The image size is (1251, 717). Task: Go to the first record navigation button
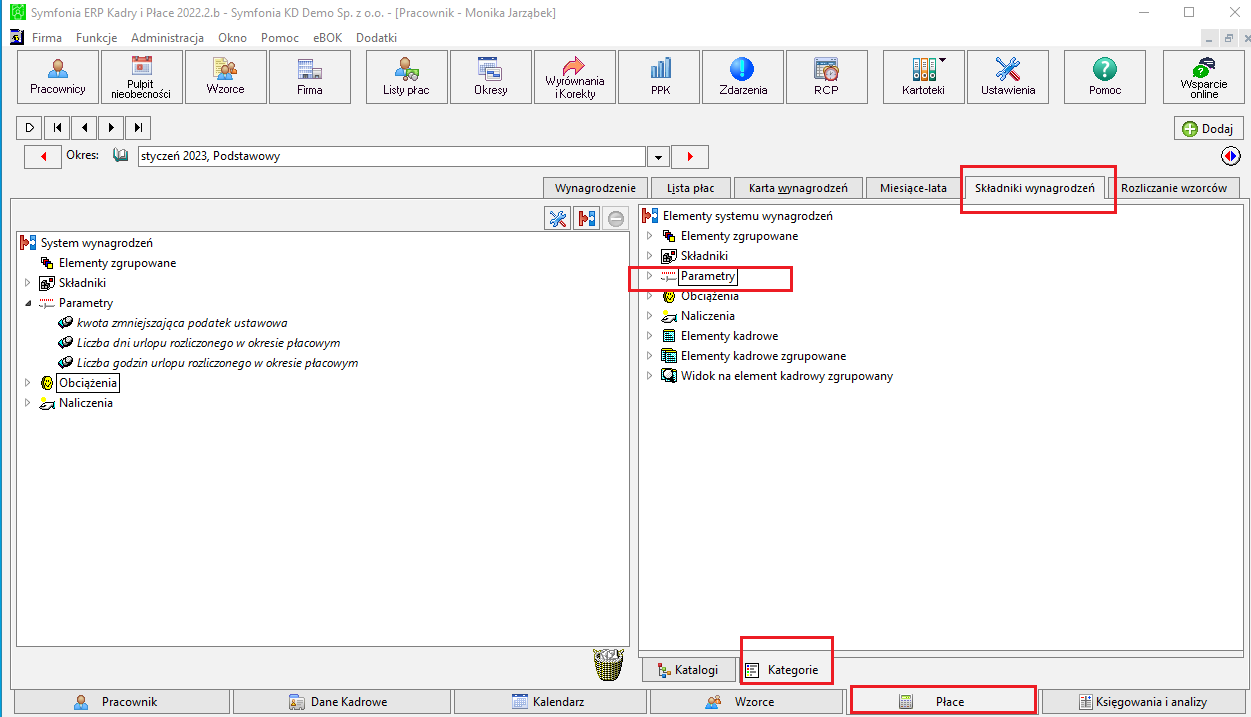pos(57,128)
